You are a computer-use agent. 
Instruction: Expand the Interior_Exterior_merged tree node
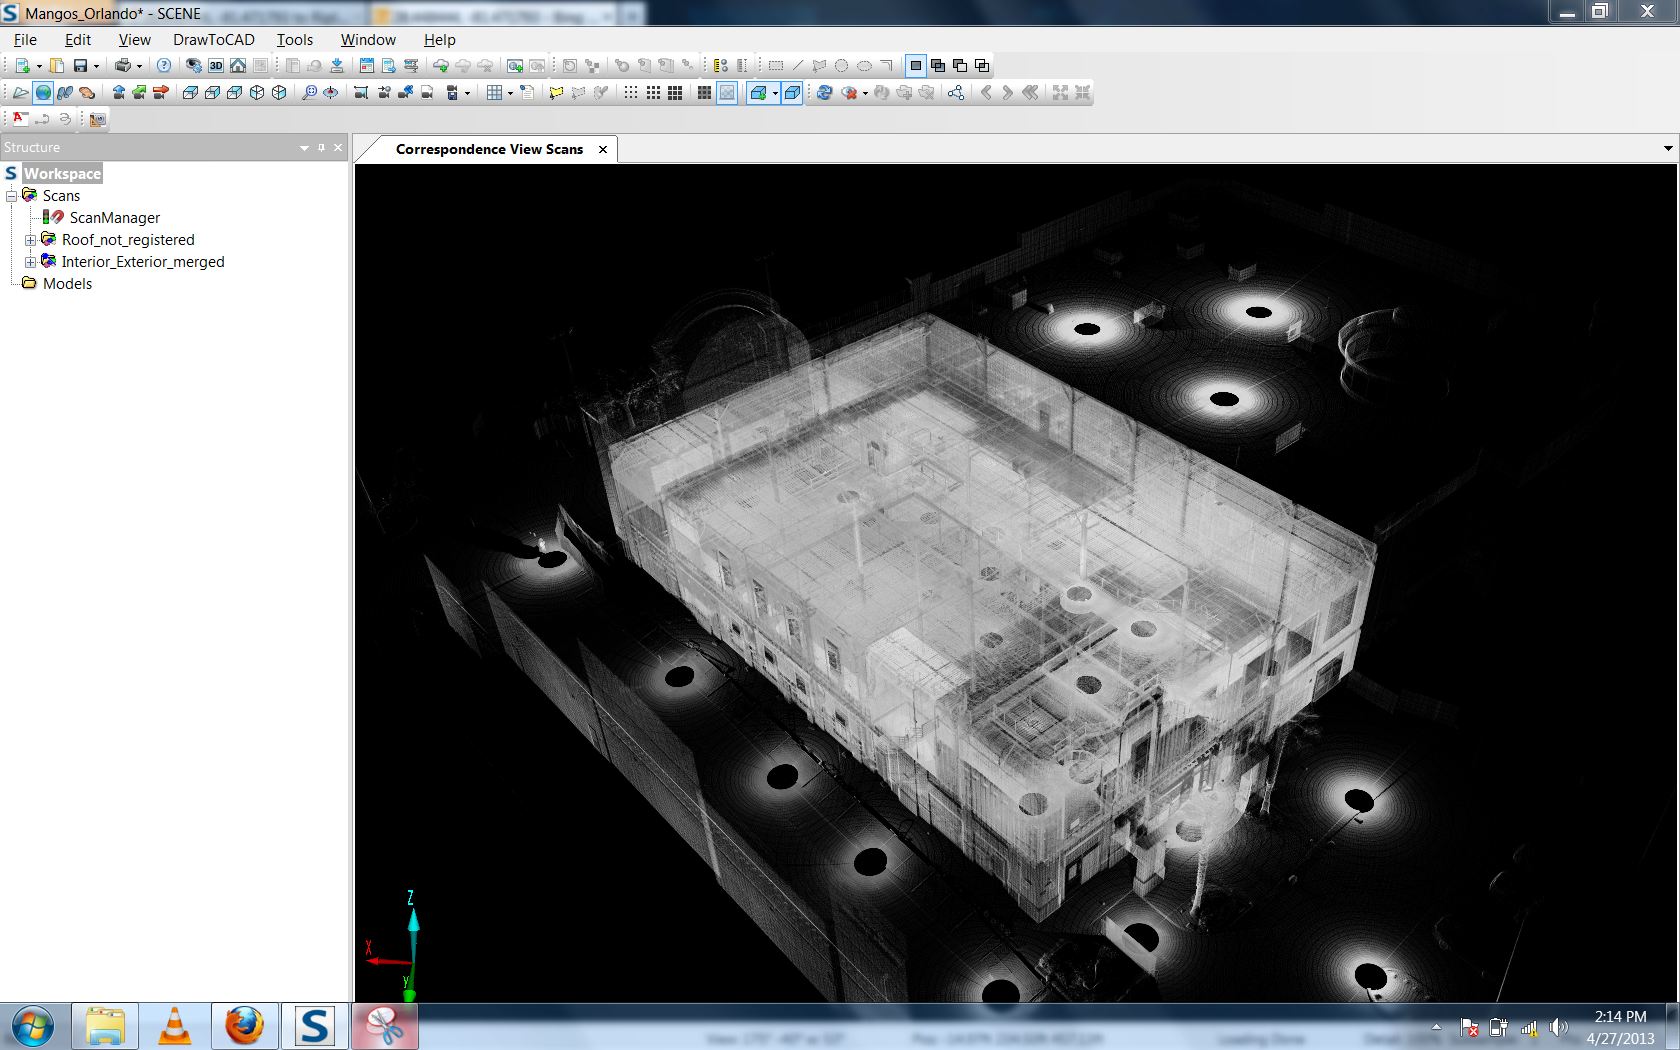pyautogui.click(x=30, y=262)
